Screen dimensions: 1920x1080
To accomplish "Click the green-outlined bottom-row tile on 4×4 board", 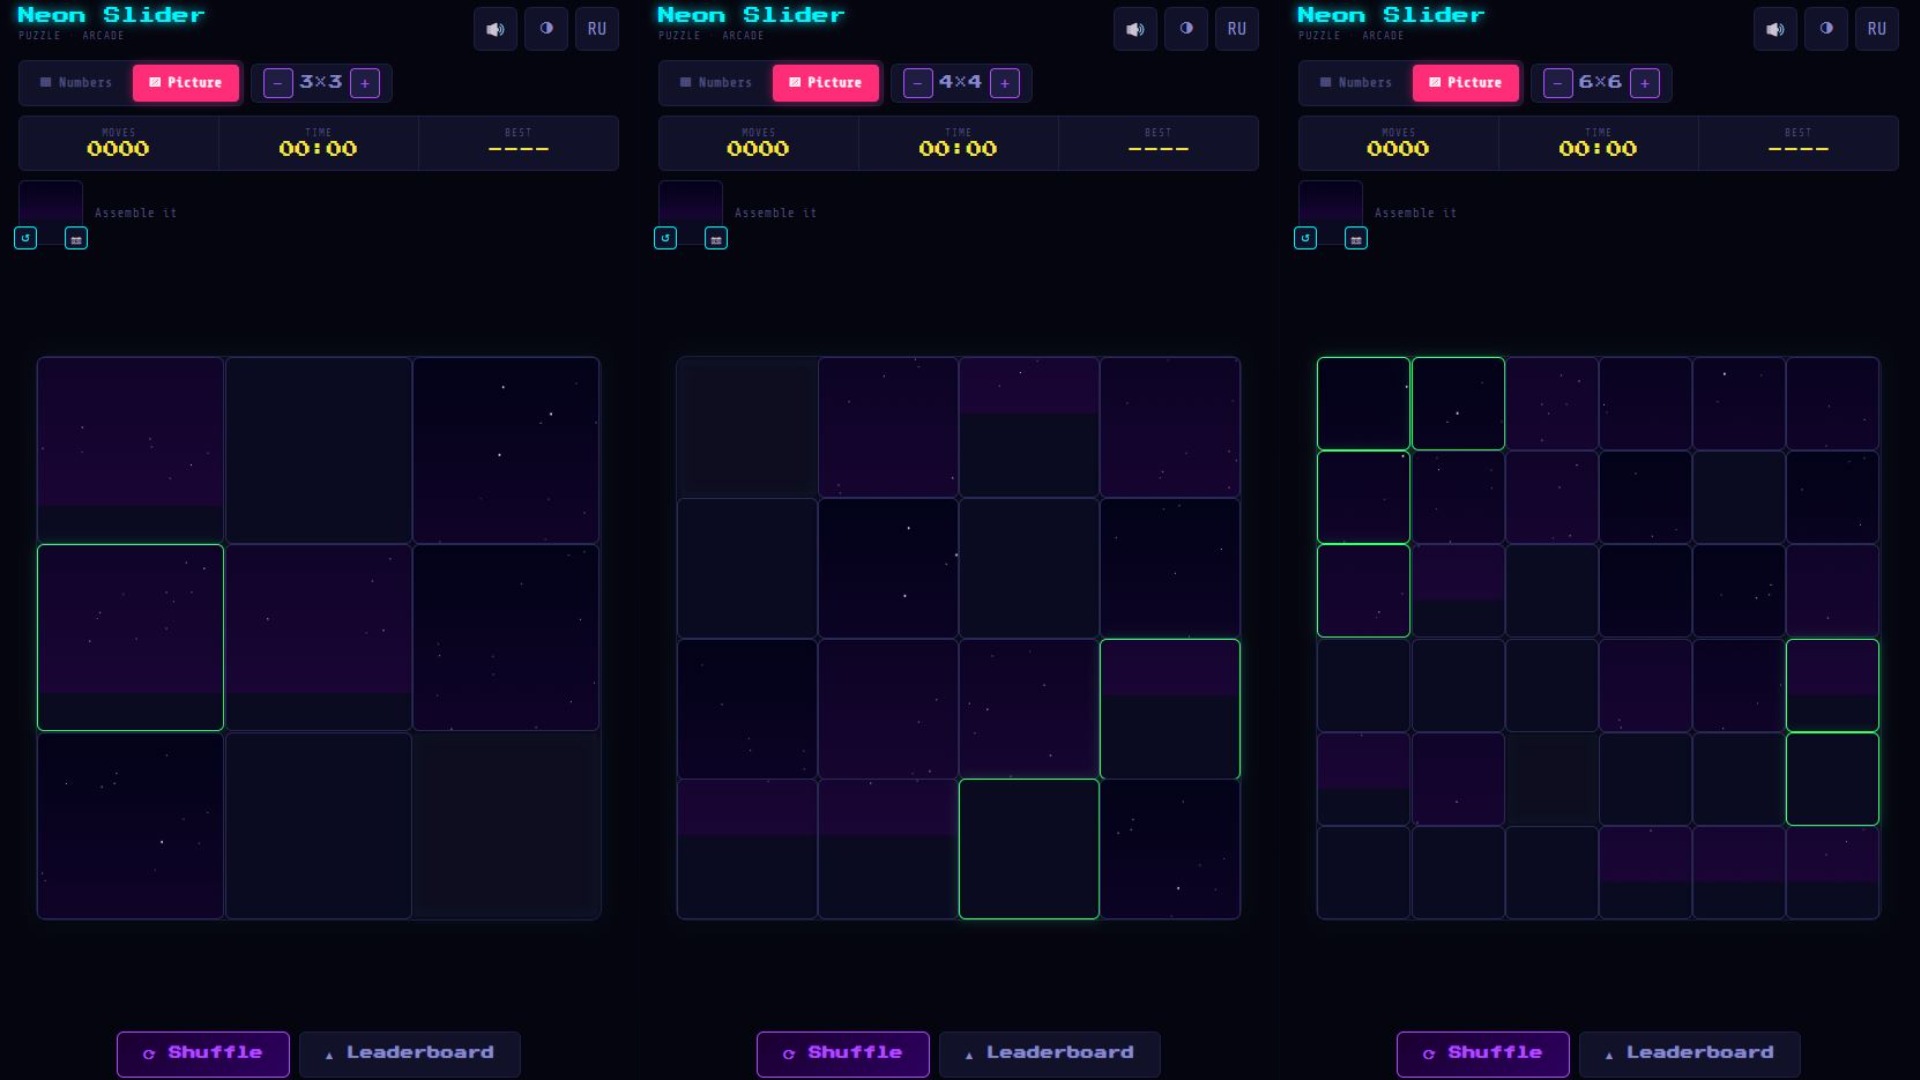I will 1029,849.
